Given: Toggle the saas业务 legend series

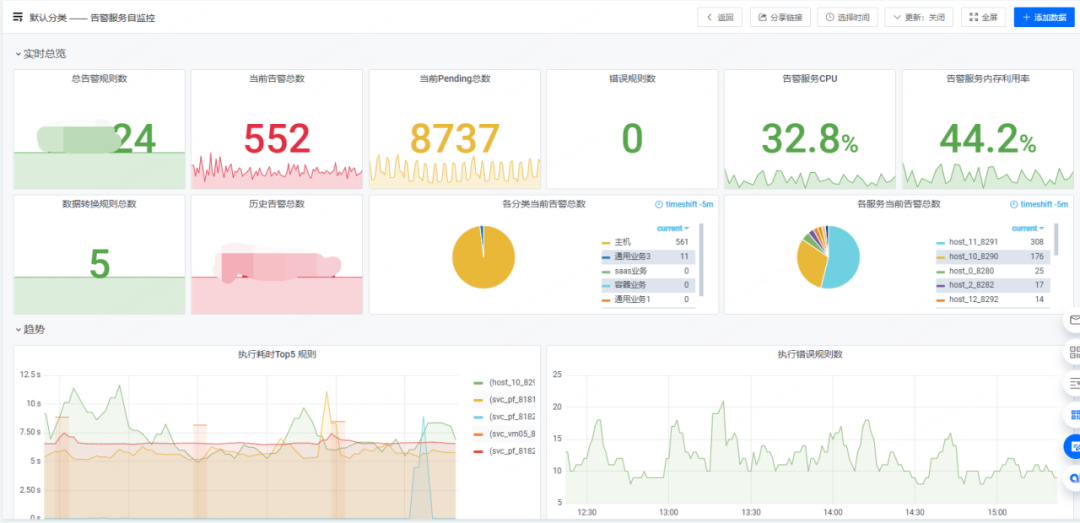Looking at the screenshot, I should [630, 271].
